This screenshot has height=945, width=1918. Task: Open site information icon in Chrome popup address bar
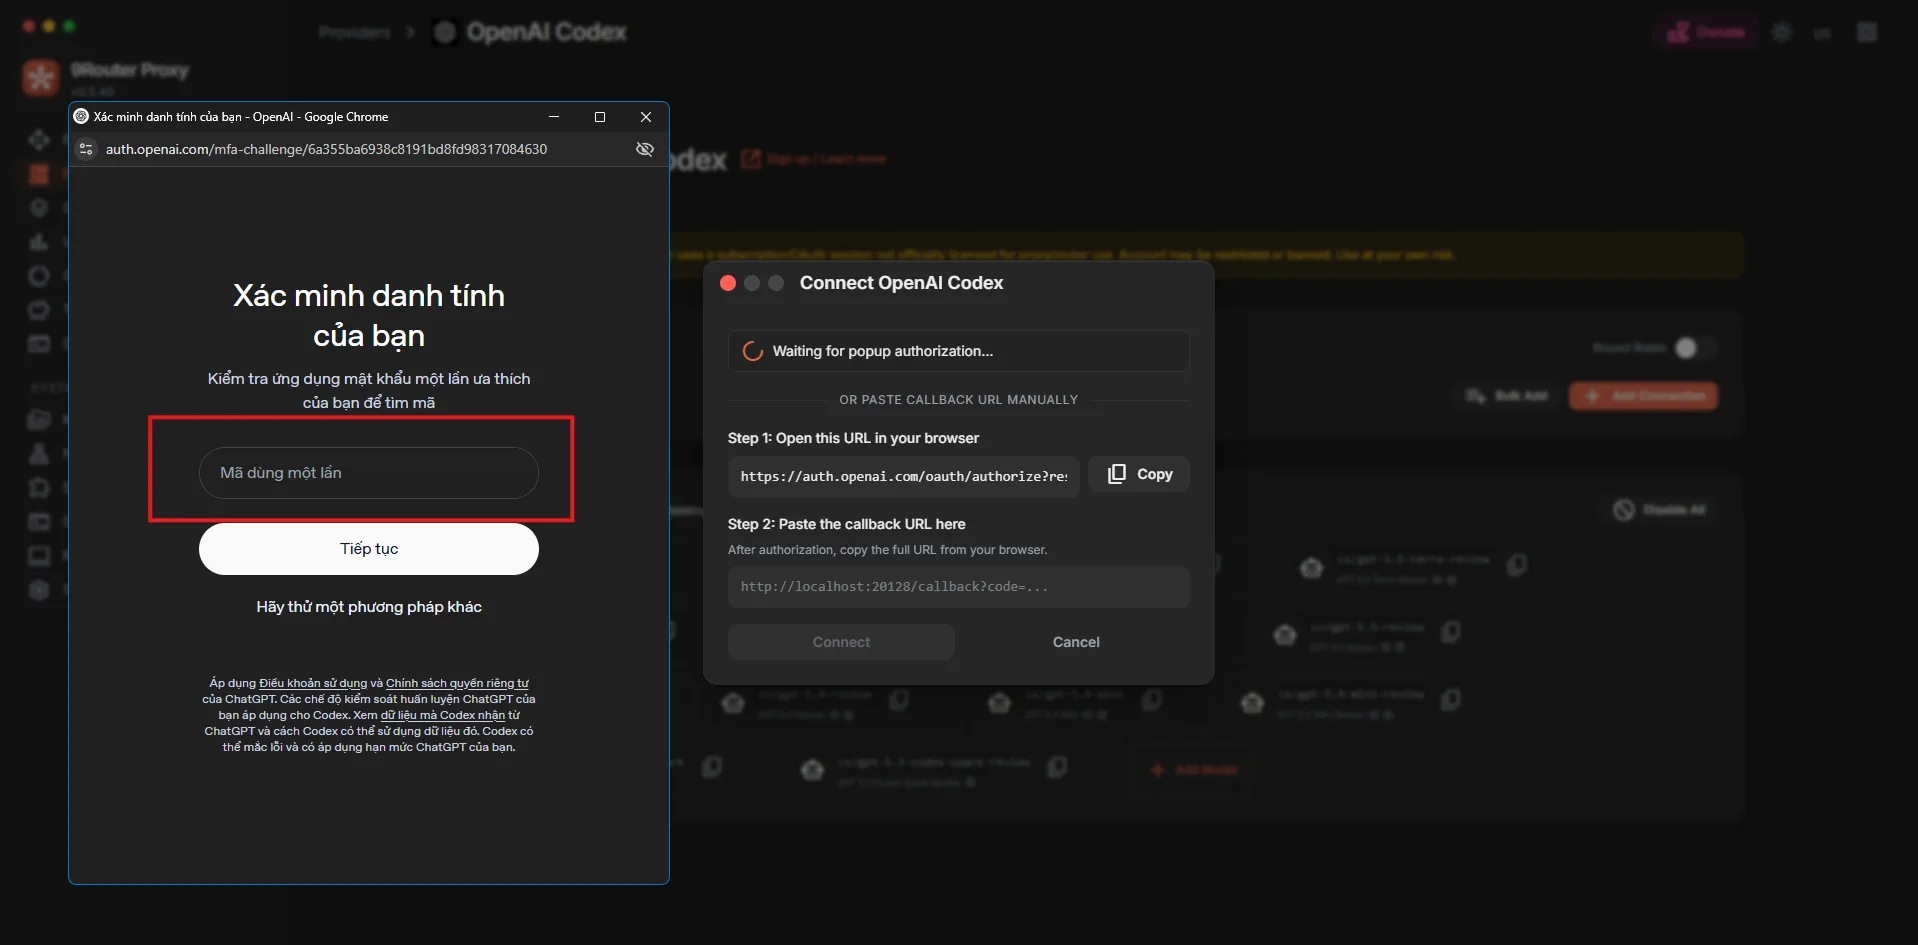tap(86, 149)
